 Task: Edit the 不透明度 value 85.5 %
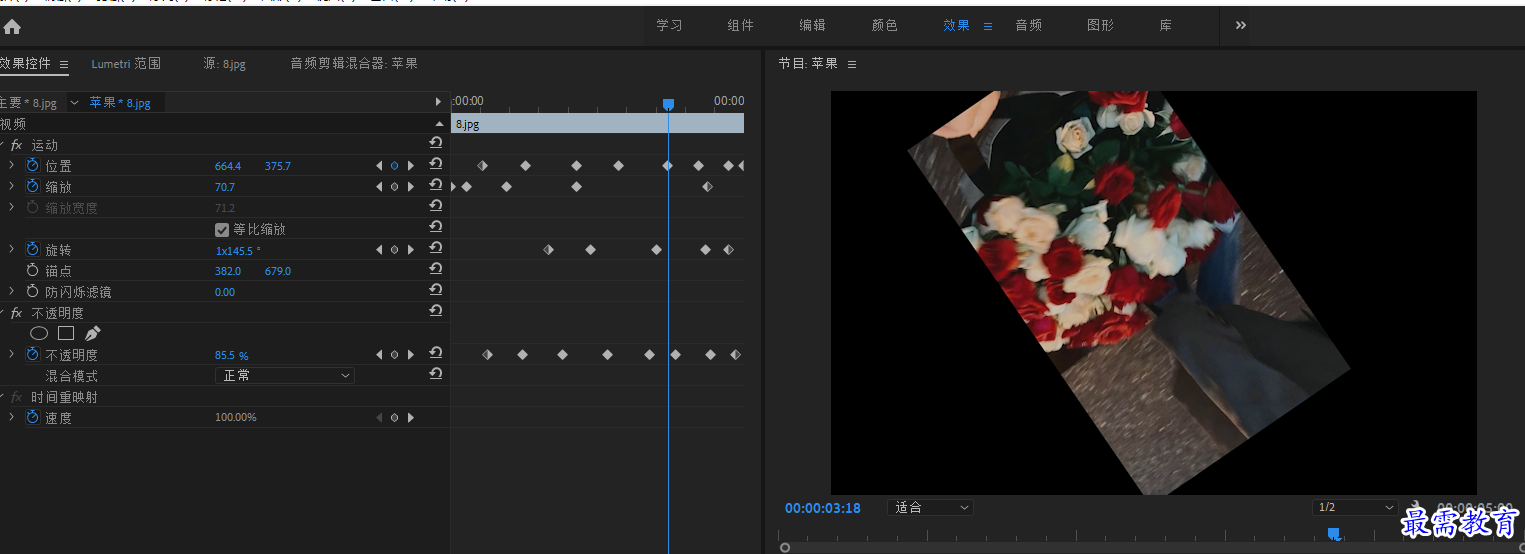click(232, 355)
